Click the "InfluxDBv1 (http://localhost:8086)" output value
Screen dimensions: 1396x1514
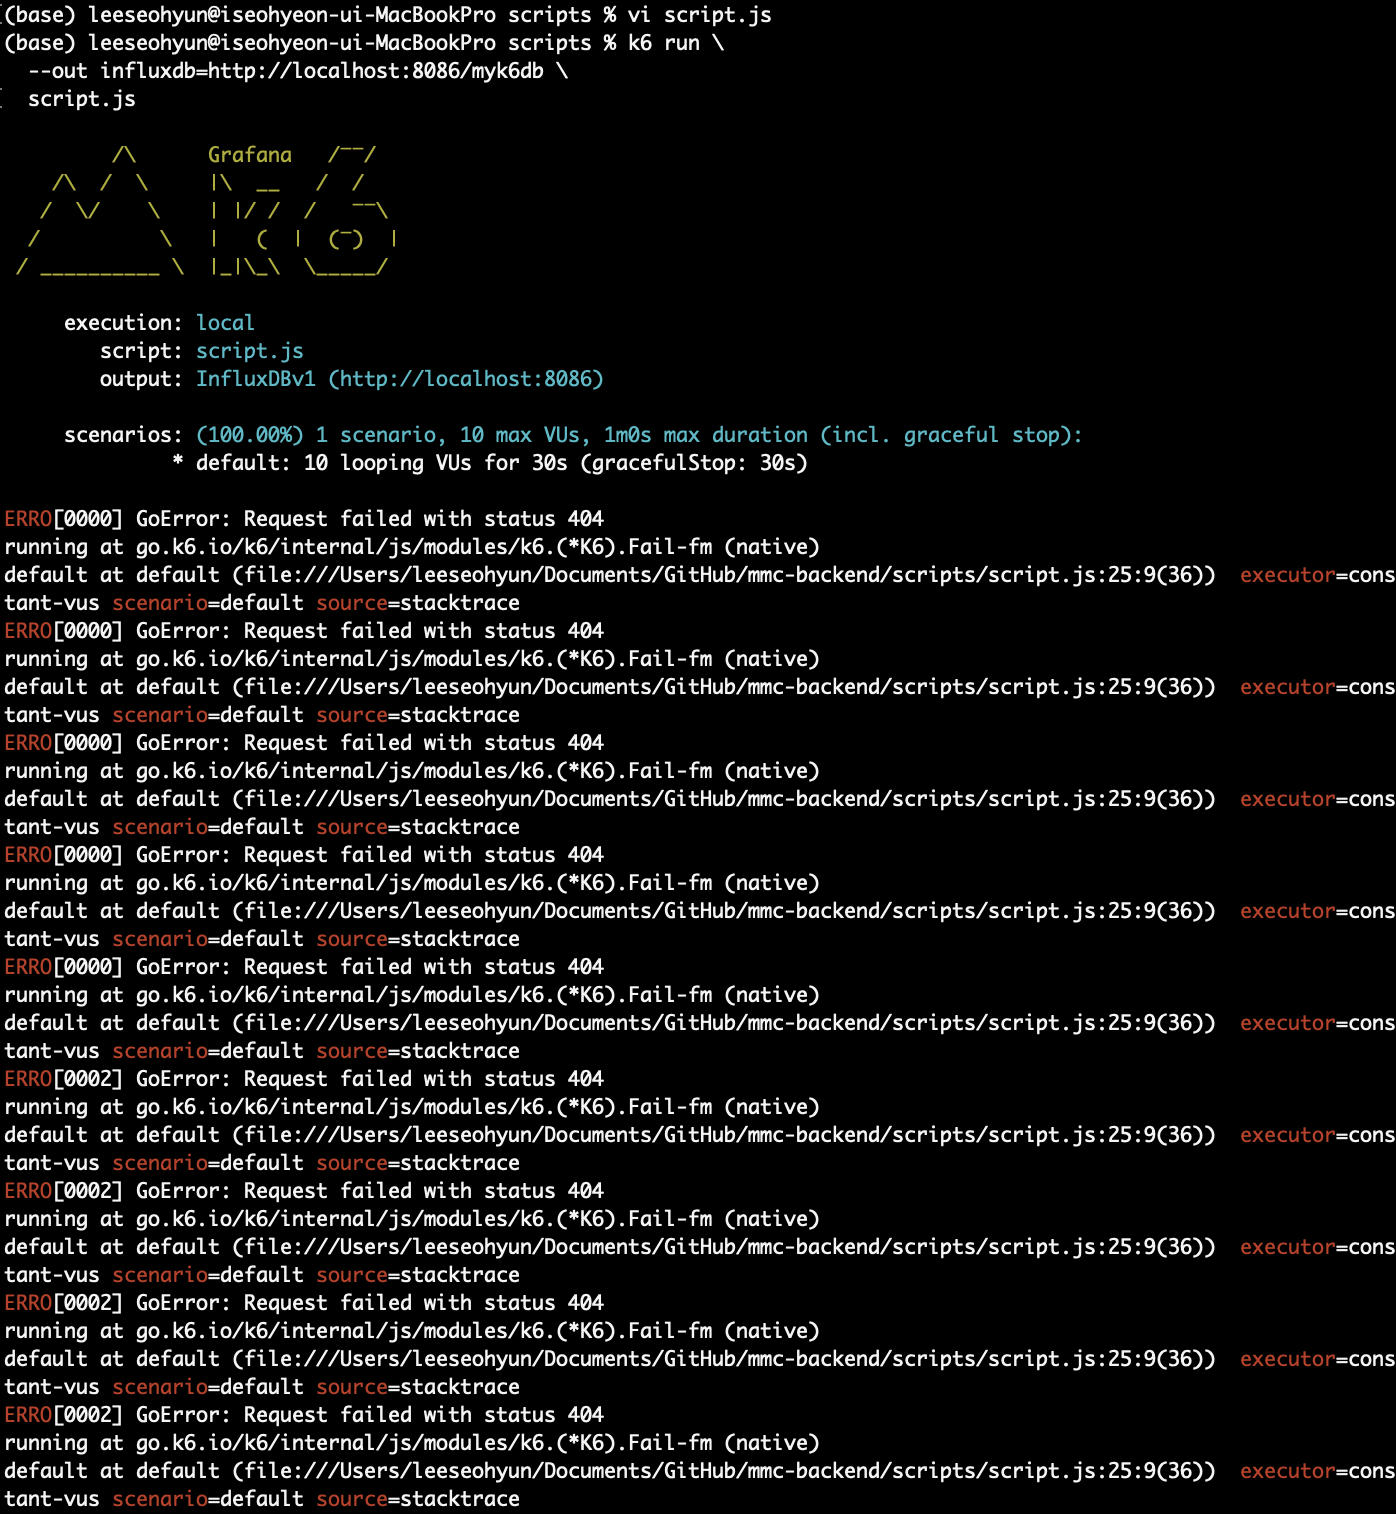(400, 379)
